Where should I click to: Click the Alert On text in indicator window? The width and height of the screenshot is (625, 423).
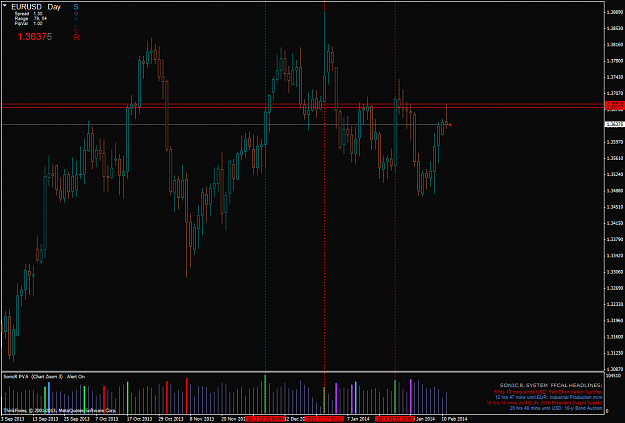tap(76, 377)
